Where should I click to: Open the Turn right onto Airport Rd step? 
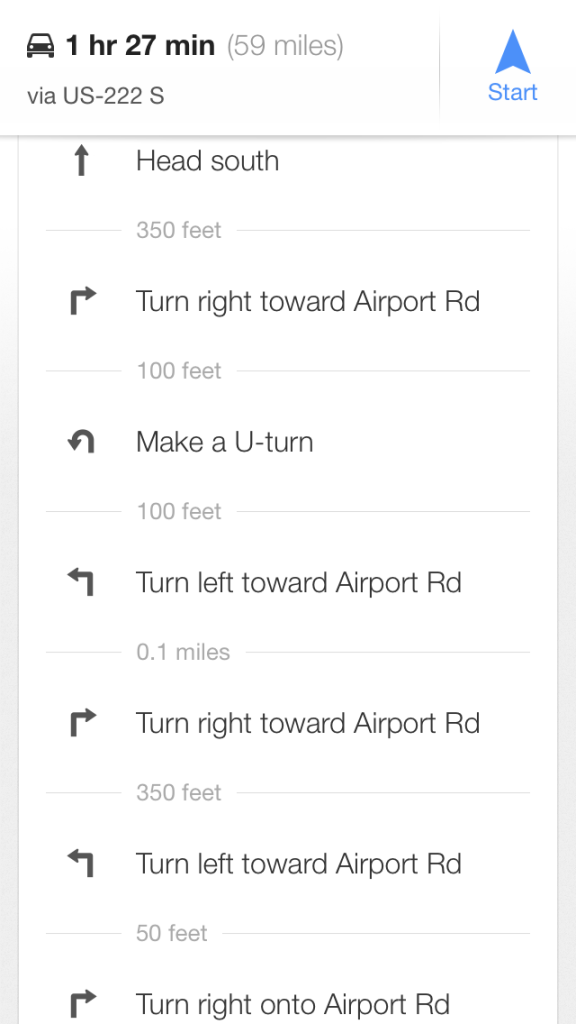pyautogui.click(x=287, y=1004)
